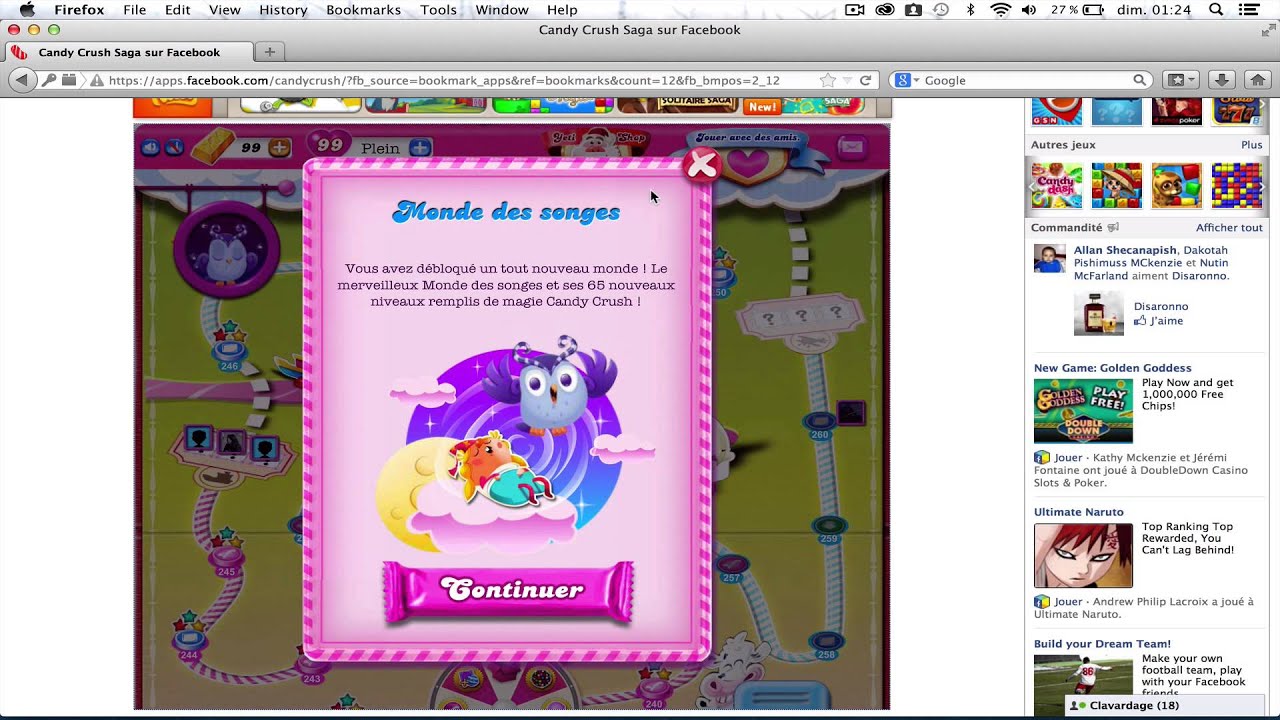Open the Firefox downloads arrow
Image resolution: width=1280 pixels, height=720 pixels.
1221,80
